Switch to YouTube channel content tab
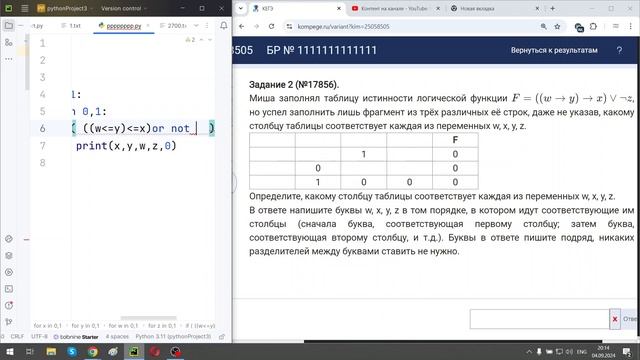 pyautogui.click(x=394, y=9)
